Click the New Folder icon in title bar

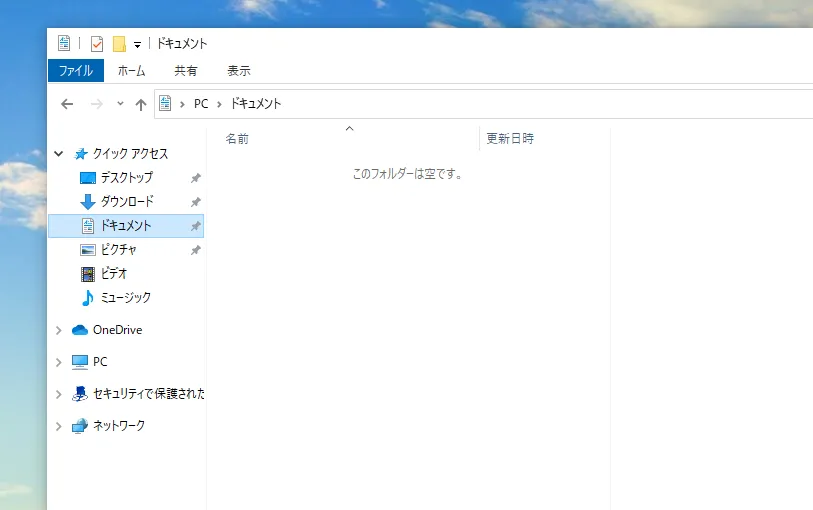tap(119, 43)
